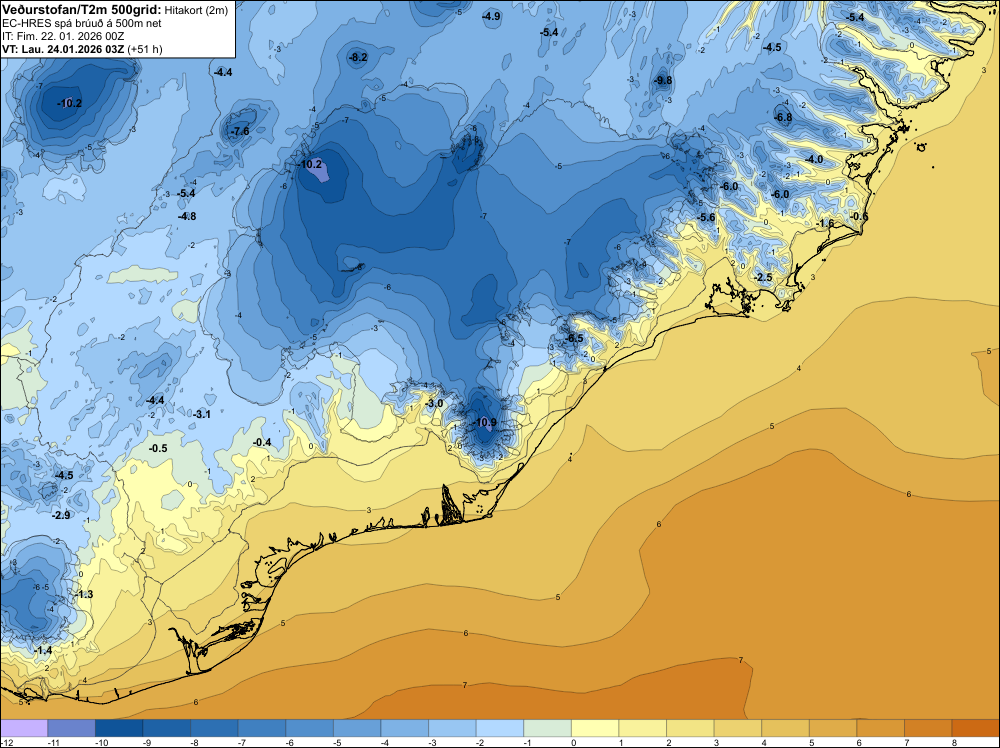Click the -7.6 temperature label
This screenshot has height=748, width=1000.
(240, 131)
